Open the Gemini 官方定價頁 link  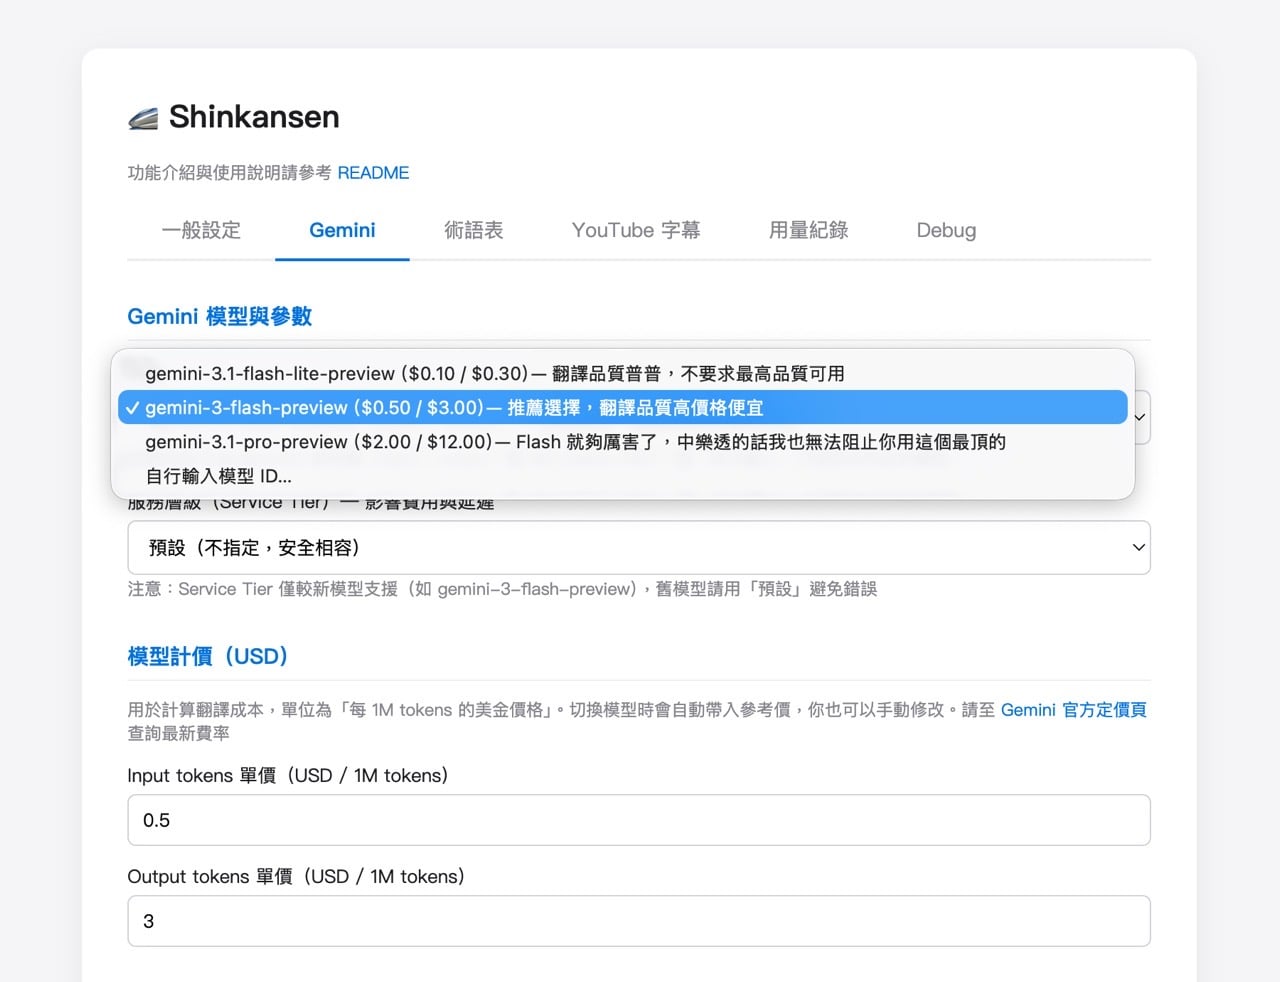click(x=1073, y=710)
